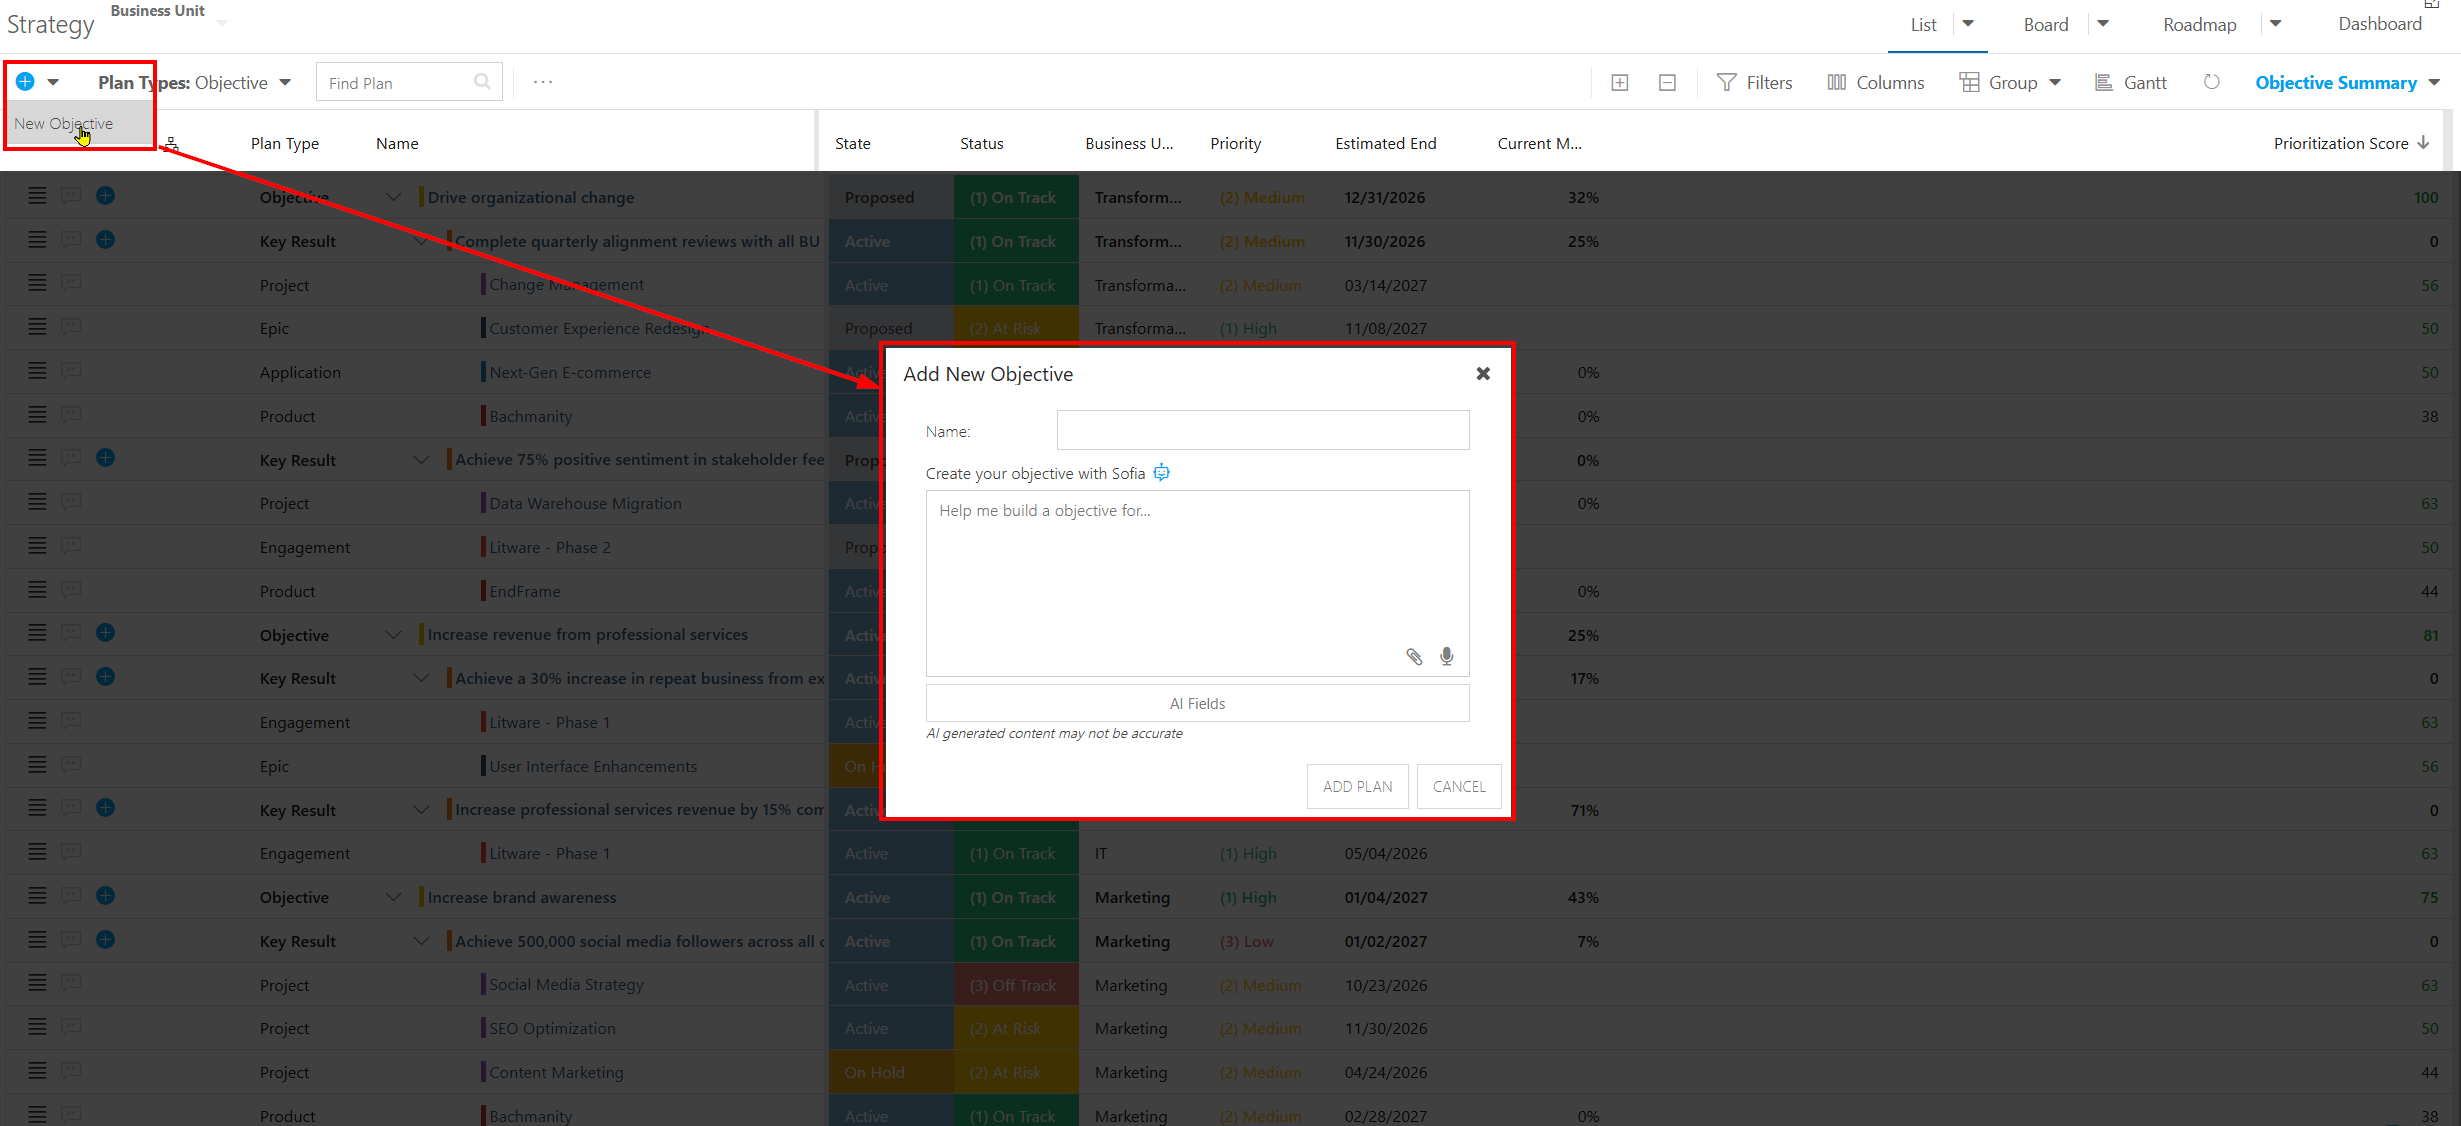Open row menu for Social Media Strategy
Screen dimensions: 2461x1126
[37, 983]
